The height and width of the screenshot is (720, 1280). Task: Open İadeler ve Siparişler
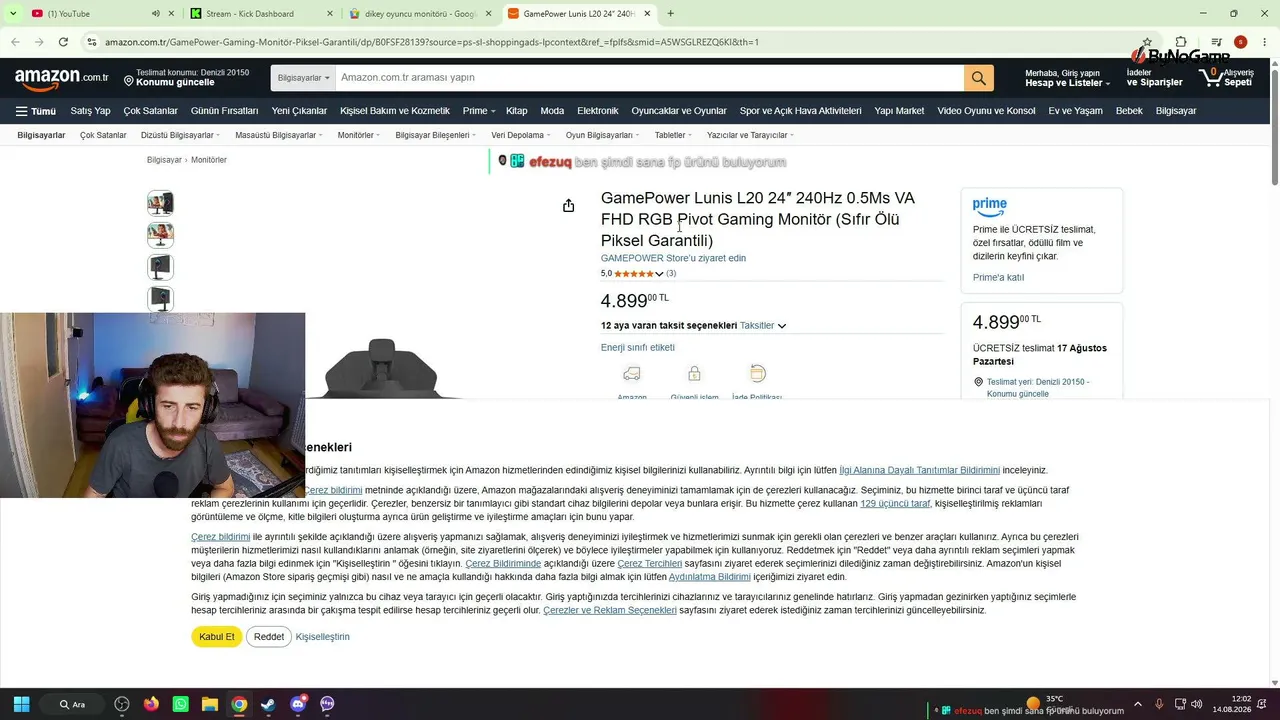click(1154, 78)
